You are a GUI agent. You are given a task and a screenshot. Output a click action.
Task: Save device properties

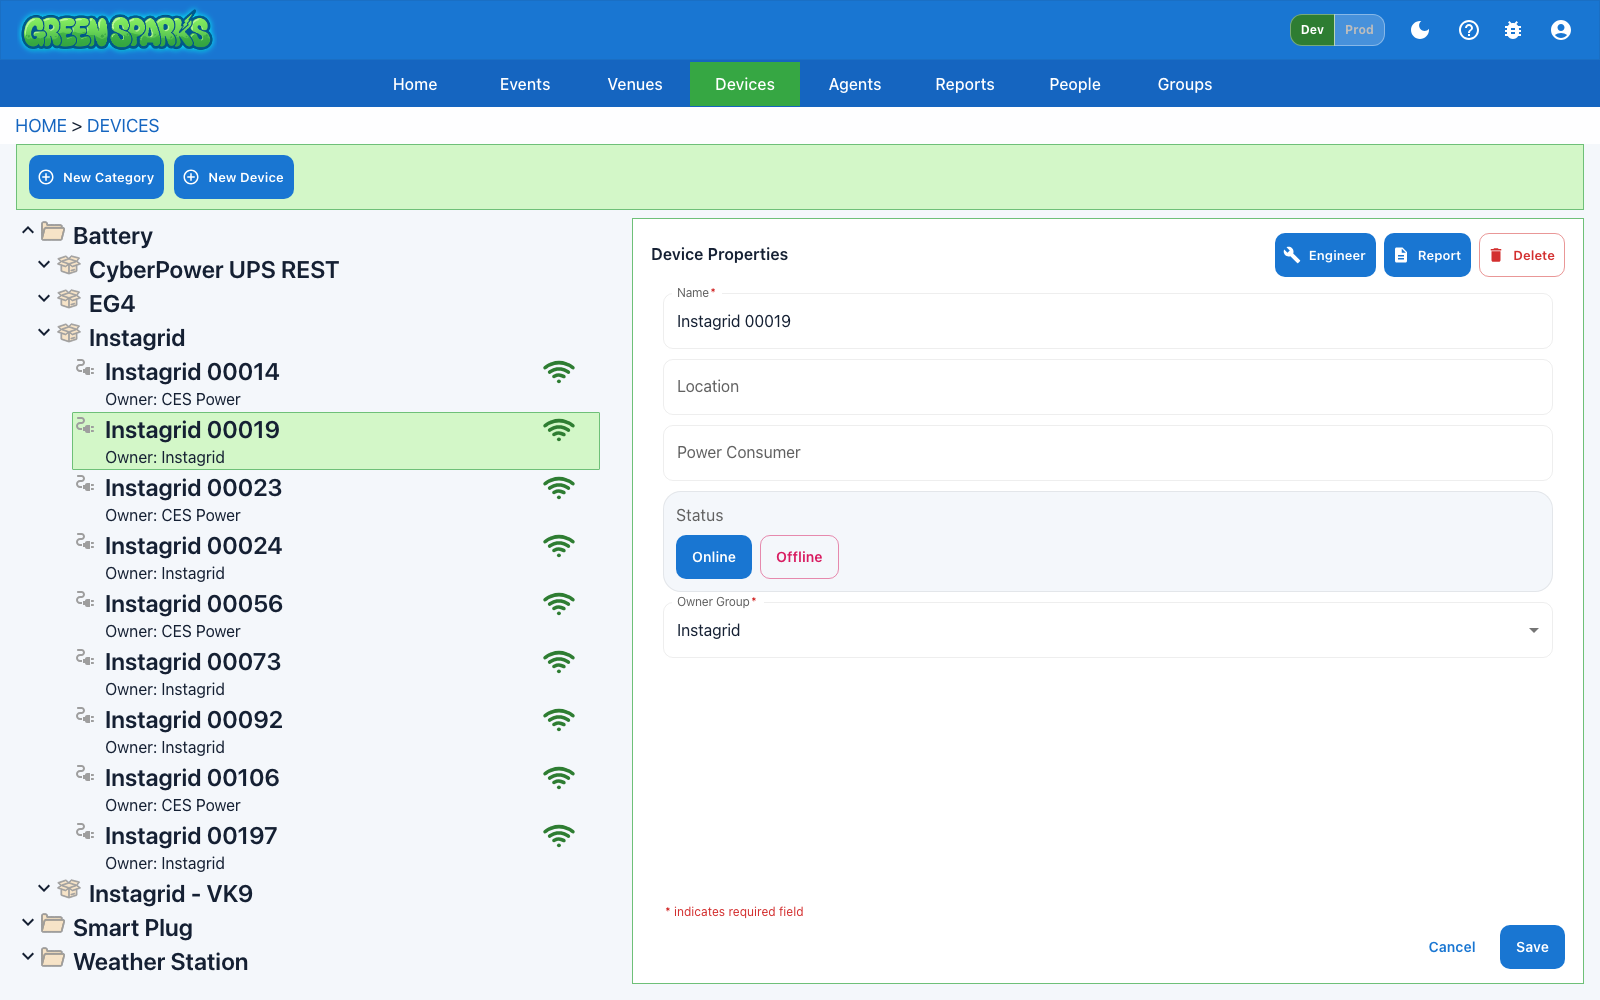click(1532, 947)
